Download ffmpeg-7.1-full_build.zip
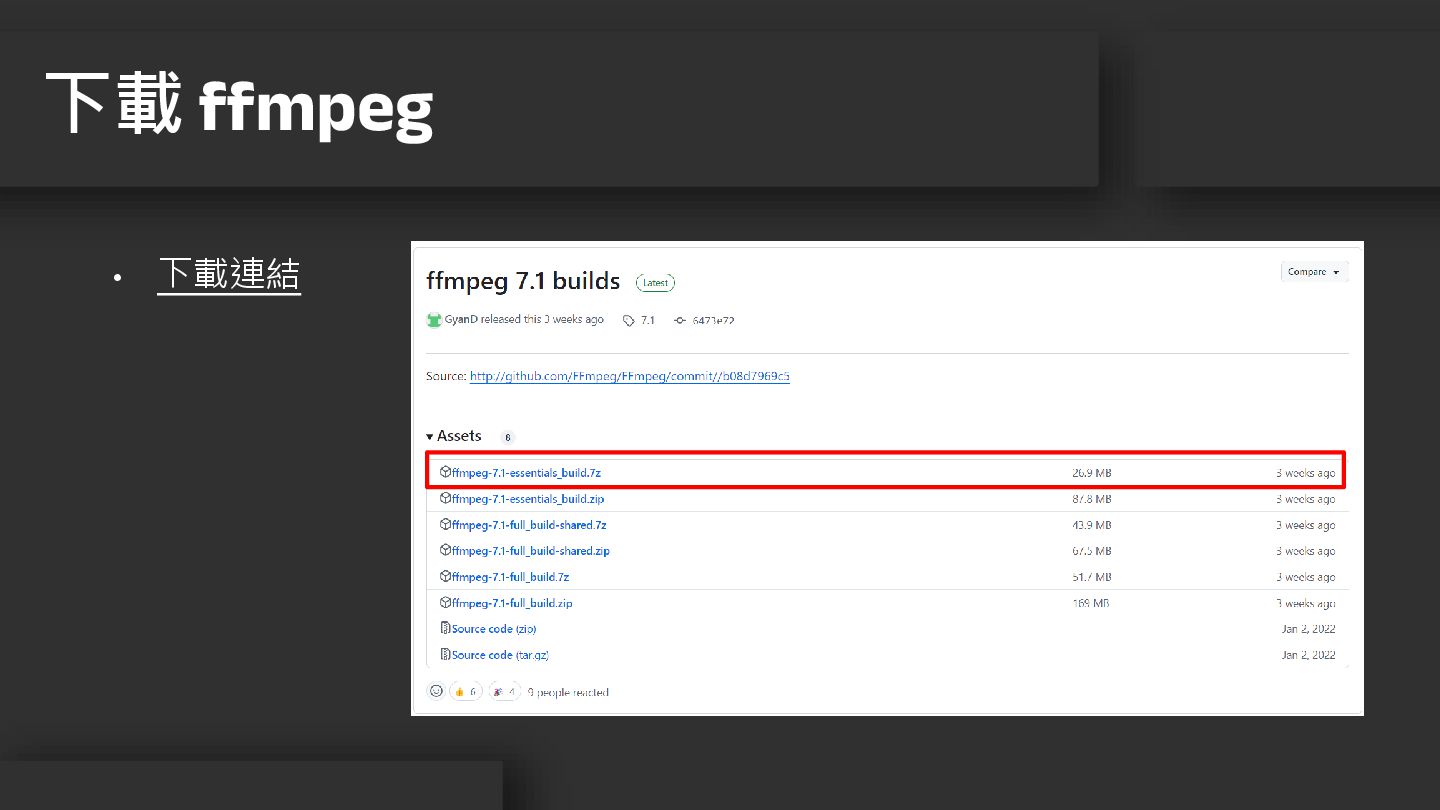 (x=512, y=603)
